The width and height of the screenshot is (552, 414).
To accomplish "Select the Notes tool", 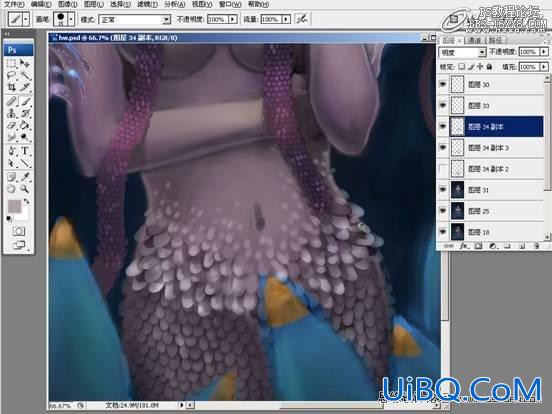I will coord(12,177).
